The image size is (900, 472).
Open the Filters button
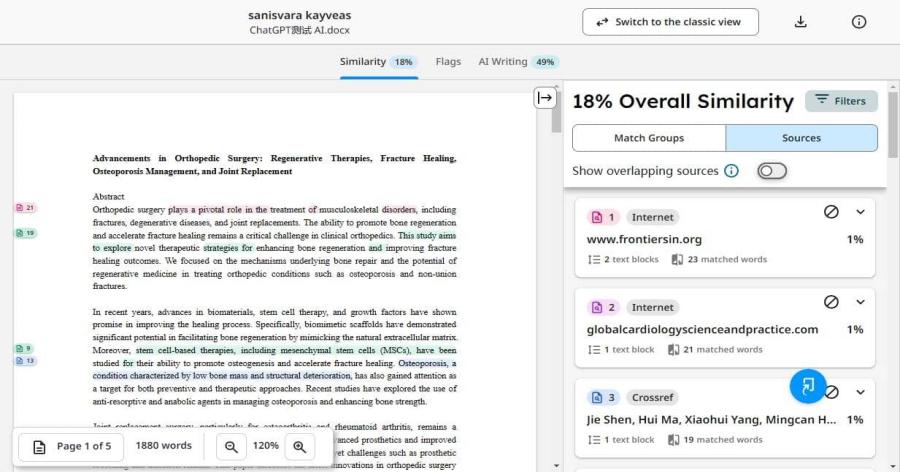[841, 101]
